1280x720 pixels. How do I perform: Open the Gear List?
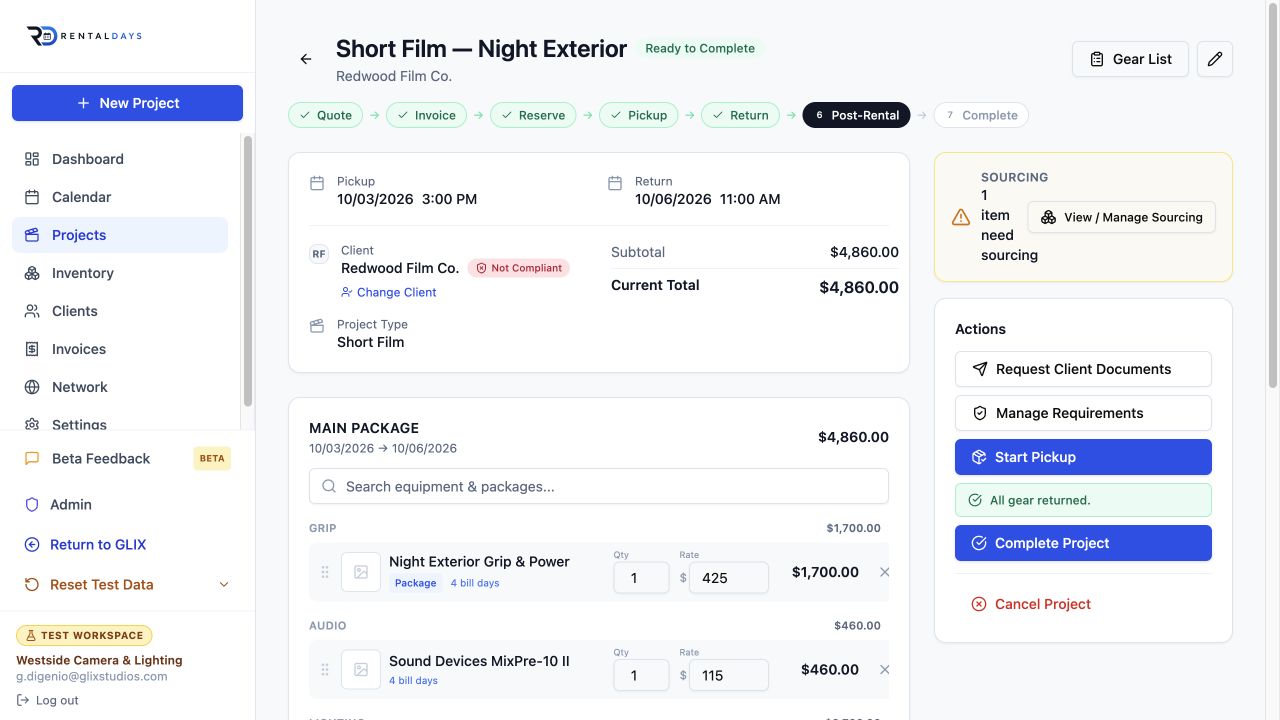coord(1130,59)
